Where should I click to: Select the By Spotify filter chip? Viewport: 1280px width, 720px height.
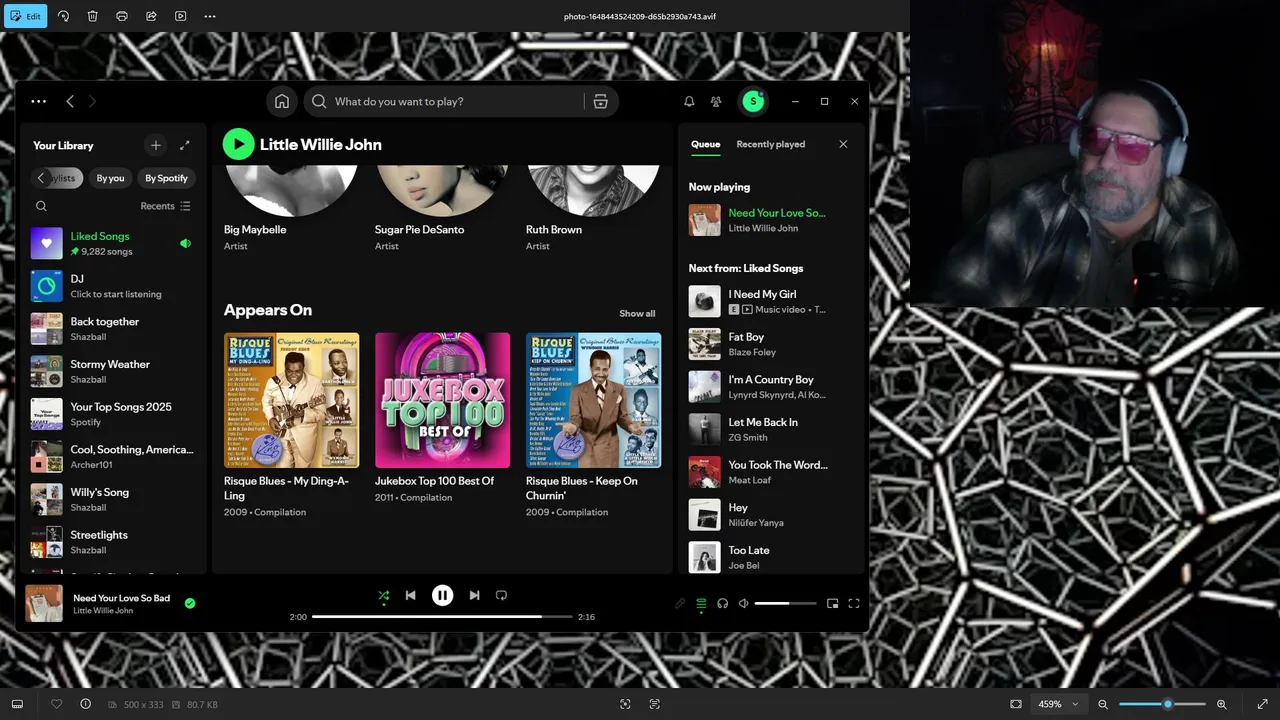(x=166, y=178)
